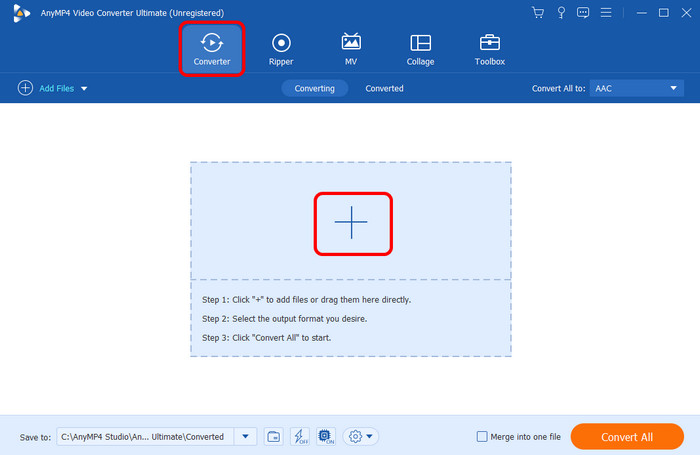
Task: Go to the Collage tab
Action: pos(420,49)
